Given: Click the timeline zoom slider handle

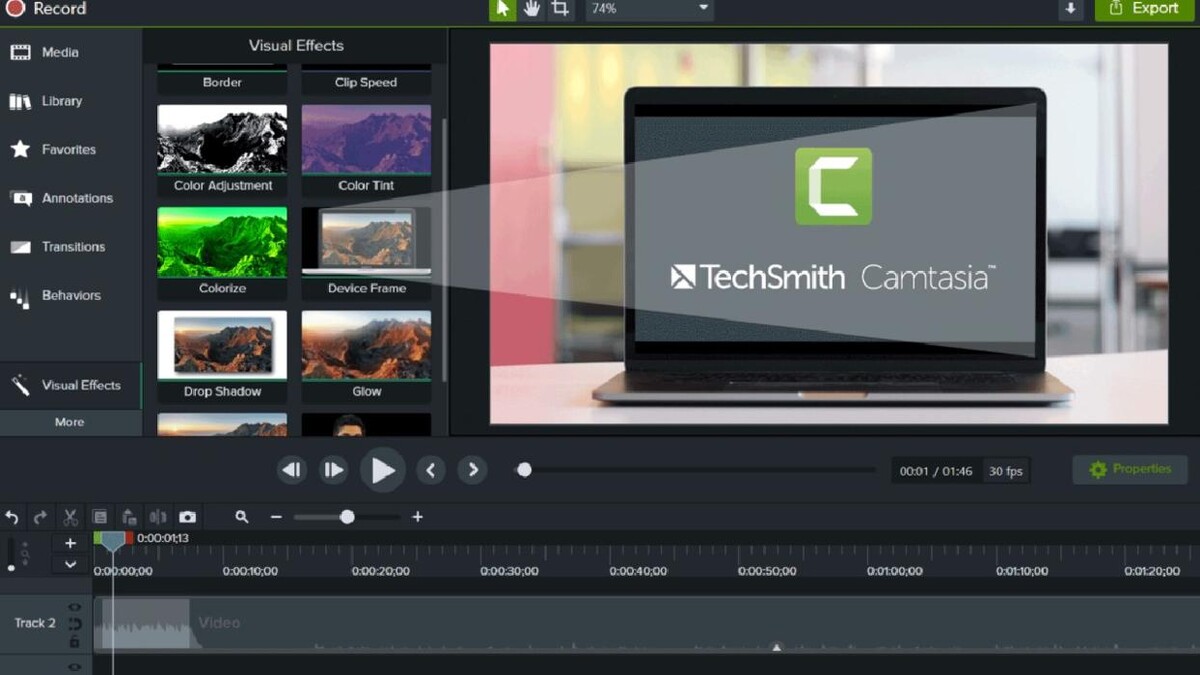Looking at the screenshot, I should pyautogui.click(x=347, y=517).
